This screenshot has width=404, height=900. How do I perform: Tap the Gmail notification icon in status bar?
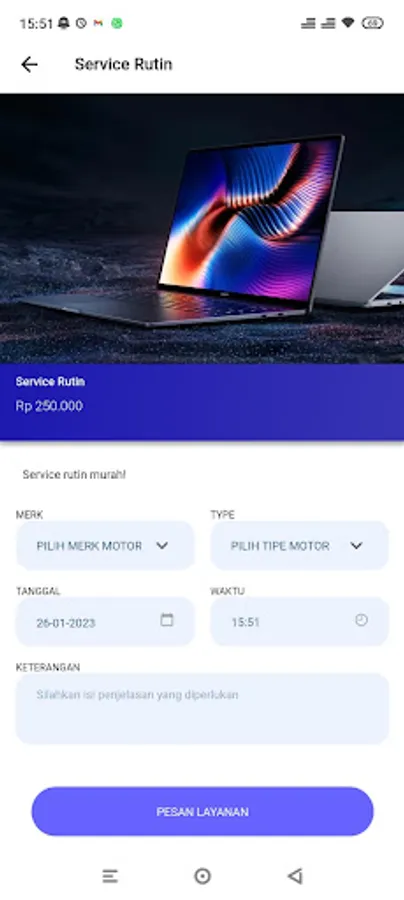pos(98,24)
